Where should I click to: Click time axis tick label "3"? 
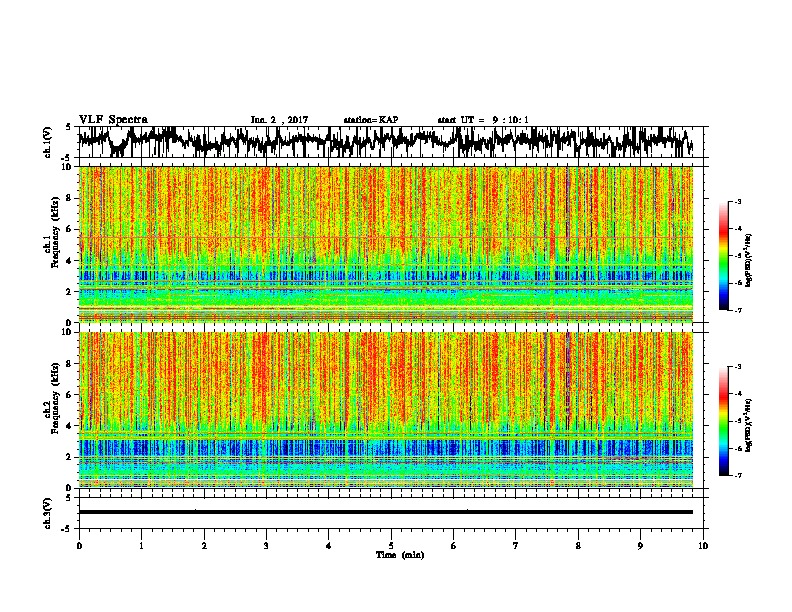click(266, 546)
